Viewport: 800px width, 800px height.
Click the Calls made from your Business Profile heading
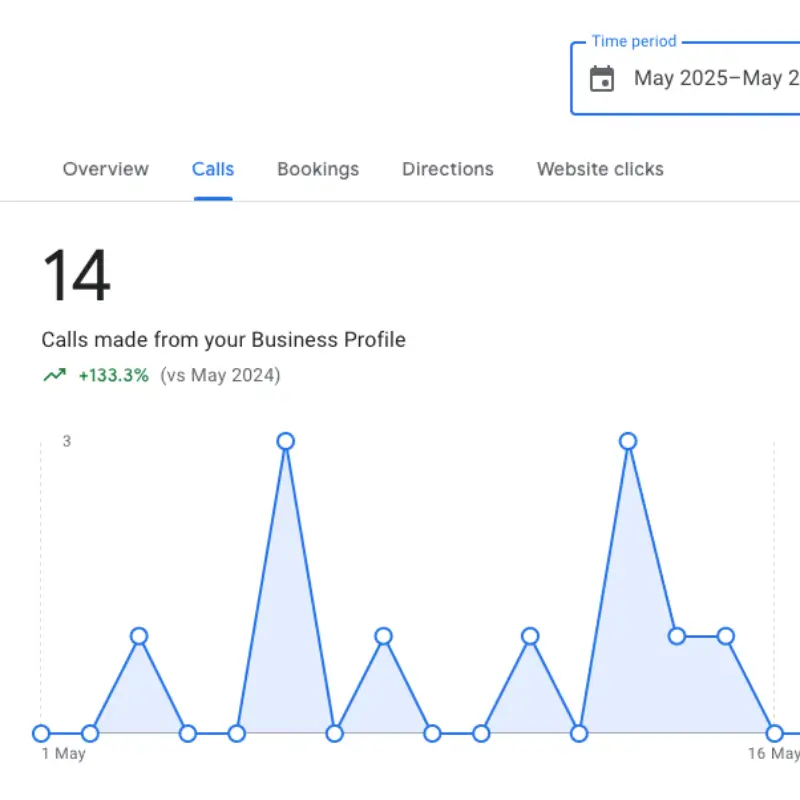224,339
